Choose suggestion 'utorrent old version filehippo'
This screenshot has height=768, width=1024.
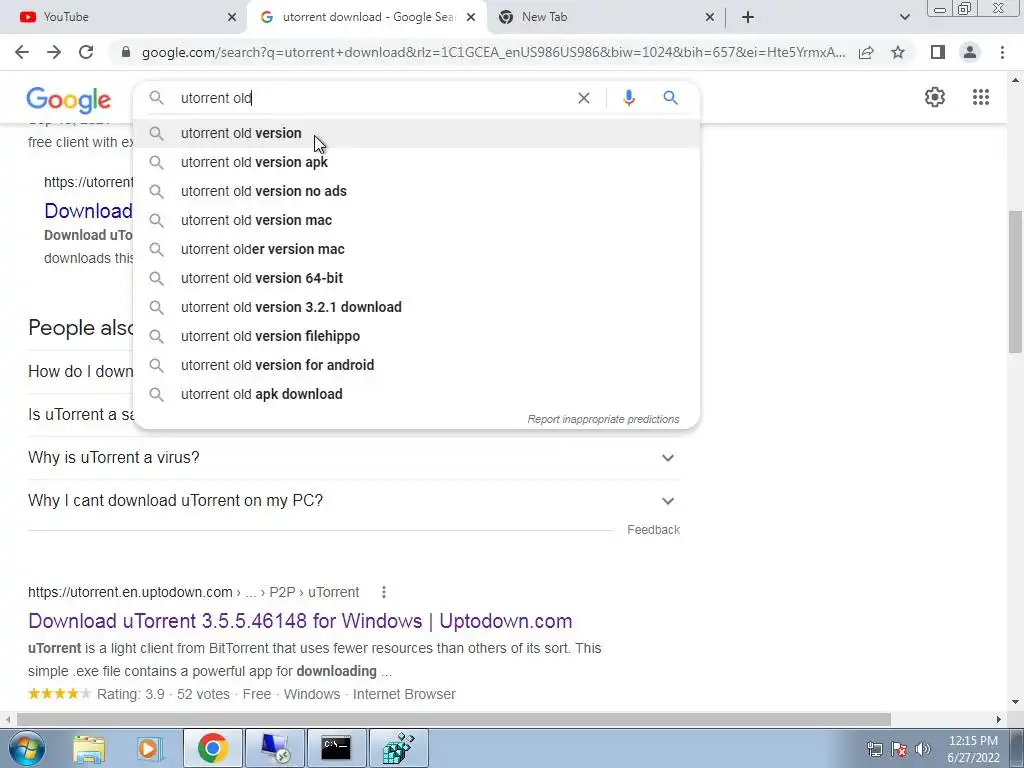click(417, 336)
